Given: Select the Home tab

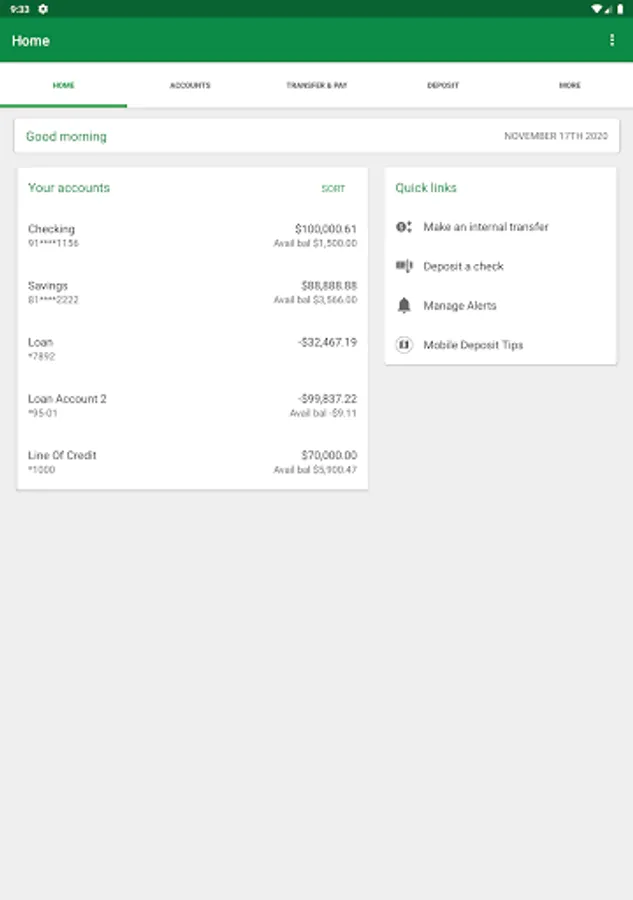Looking at the screenshot, I should tap(63, 85).
